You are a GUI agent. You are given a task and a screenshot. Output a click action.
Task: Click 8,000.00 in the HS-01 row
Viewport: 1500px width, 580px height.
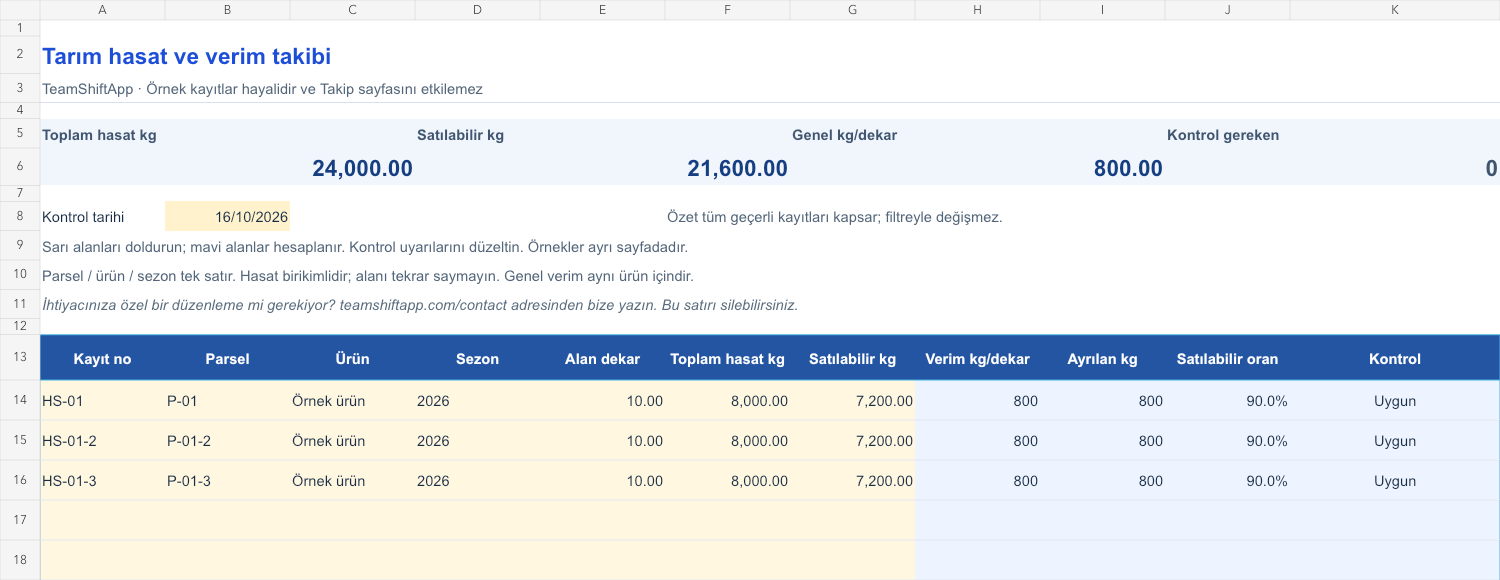(727, 401)
